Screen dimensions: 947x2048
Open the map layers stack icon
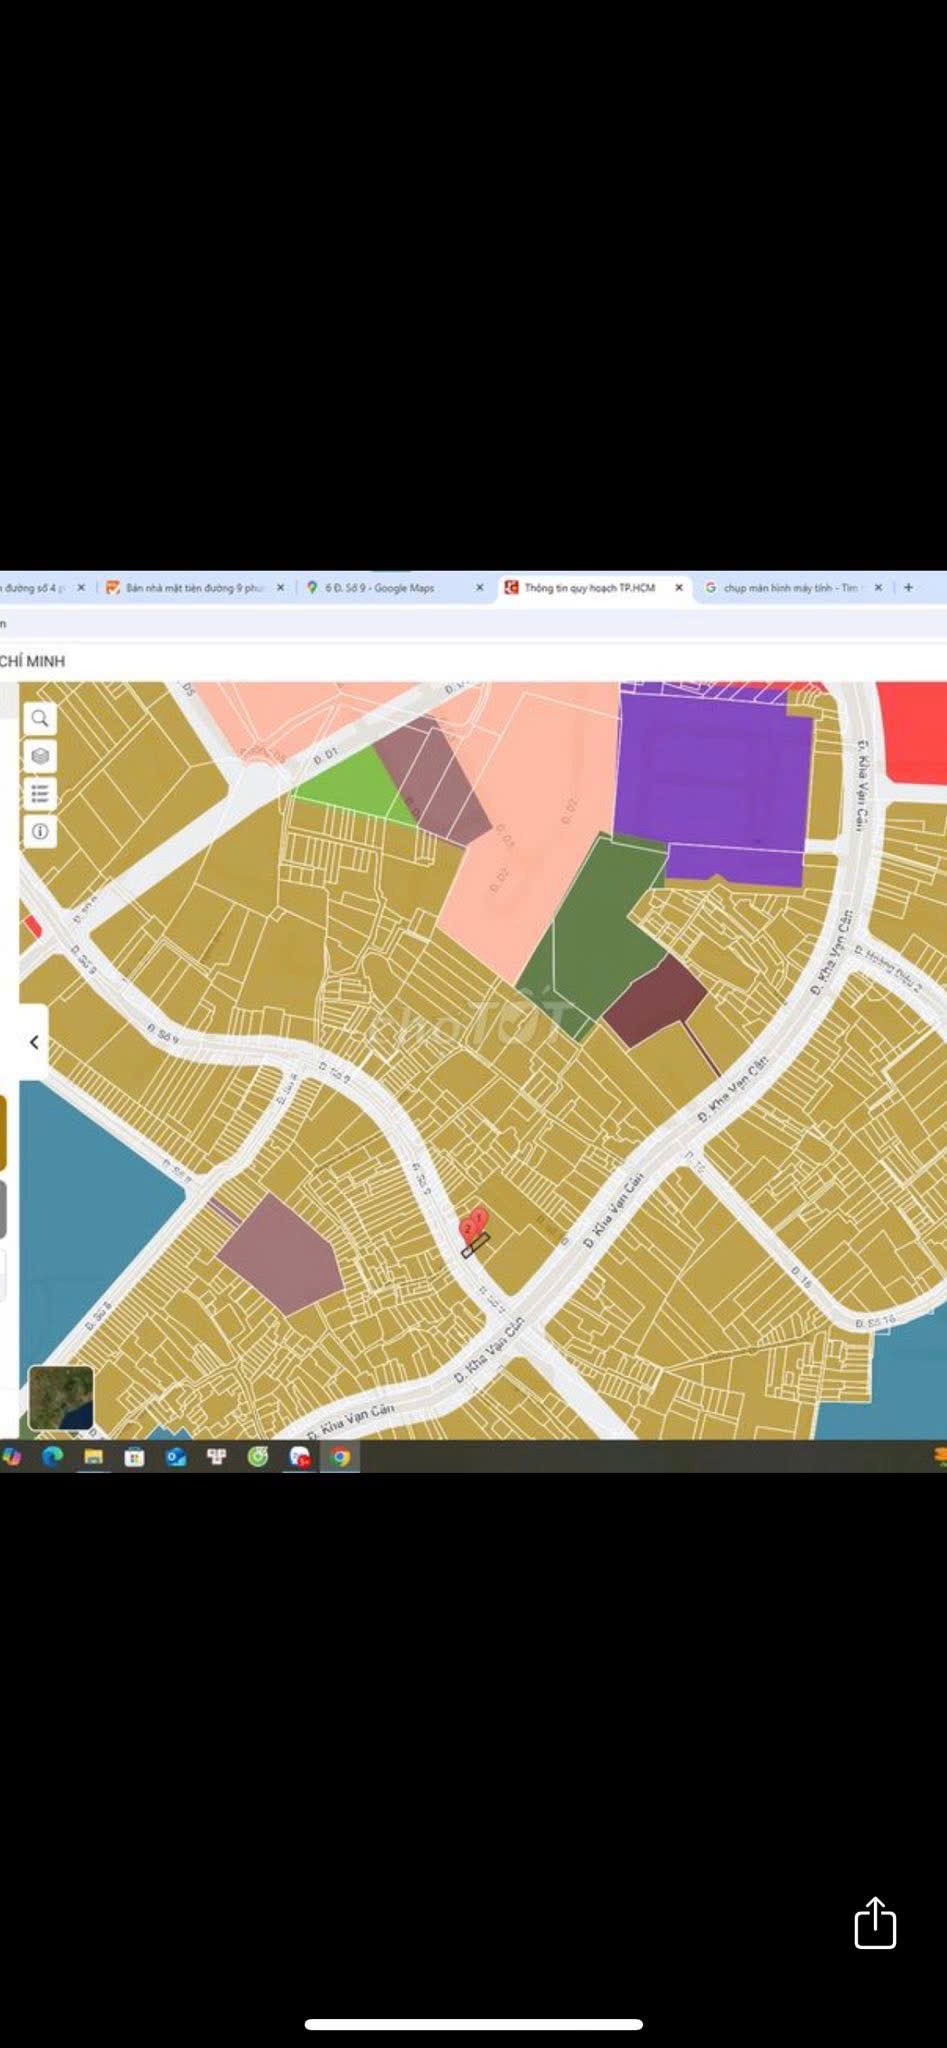[x=40, y=756]
